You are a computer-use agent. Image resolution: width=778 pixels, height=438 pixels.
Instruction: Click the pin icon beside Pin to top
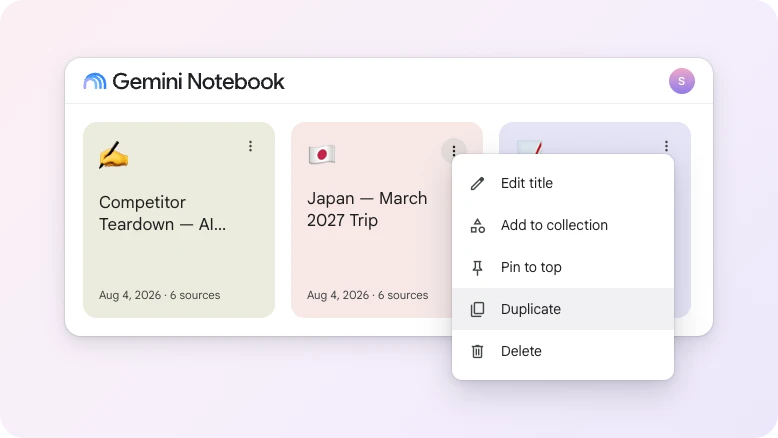[477, 268]
